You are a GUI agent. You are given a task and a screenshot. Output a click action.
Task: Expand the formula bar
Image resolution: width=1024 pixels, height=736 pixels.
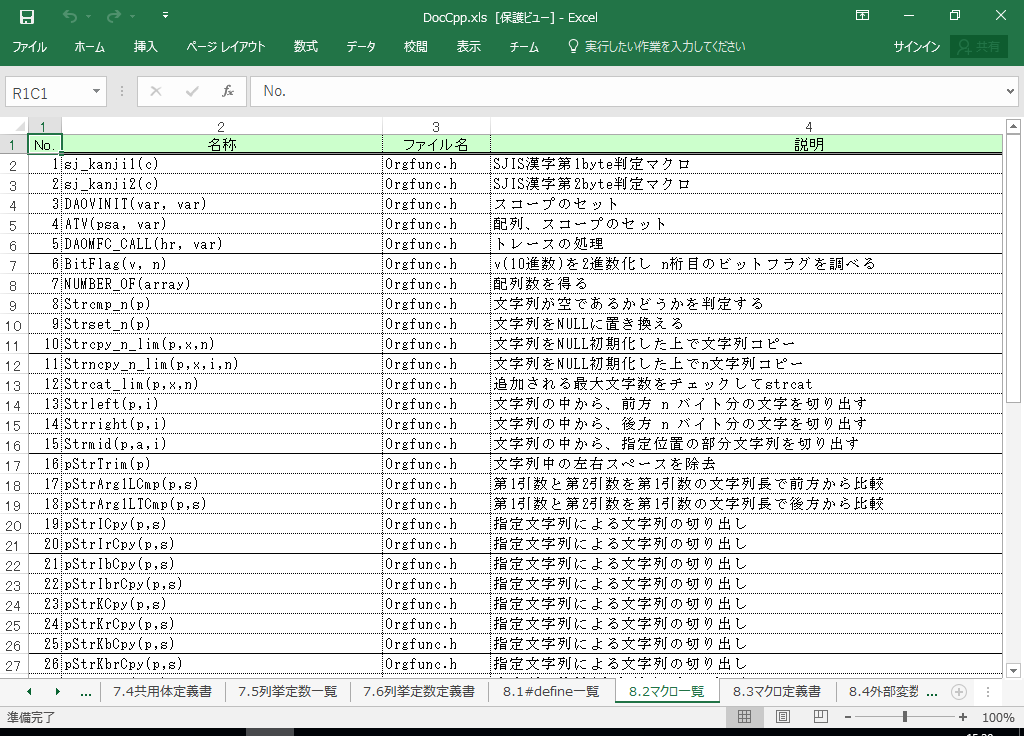click(1009, 91)
